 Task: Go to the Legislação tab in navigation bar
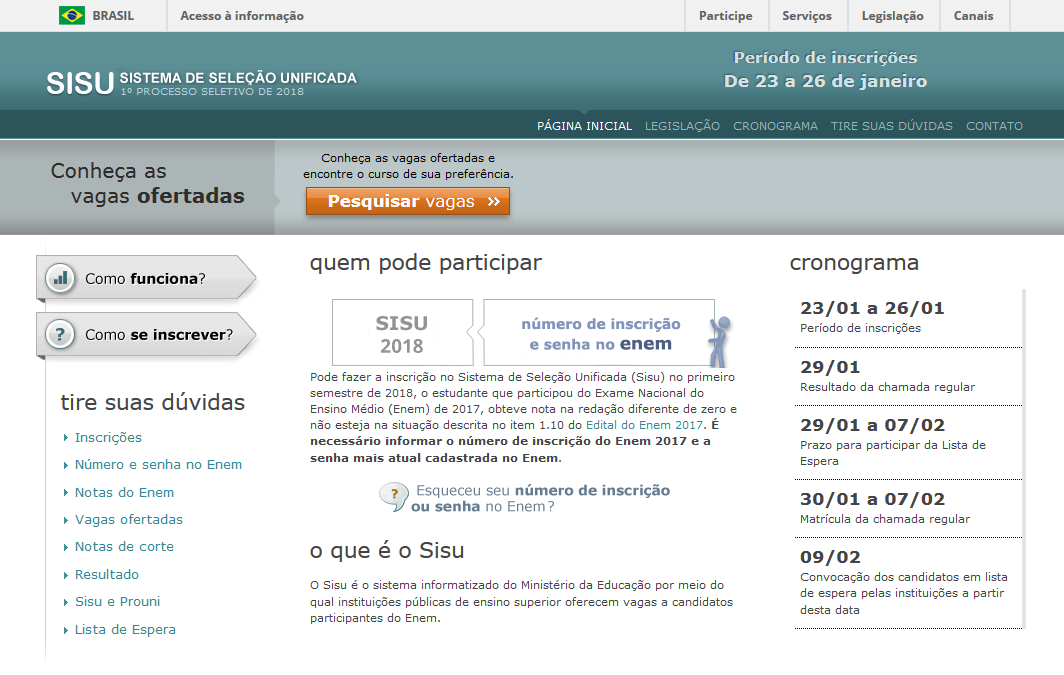coord(682,126)
